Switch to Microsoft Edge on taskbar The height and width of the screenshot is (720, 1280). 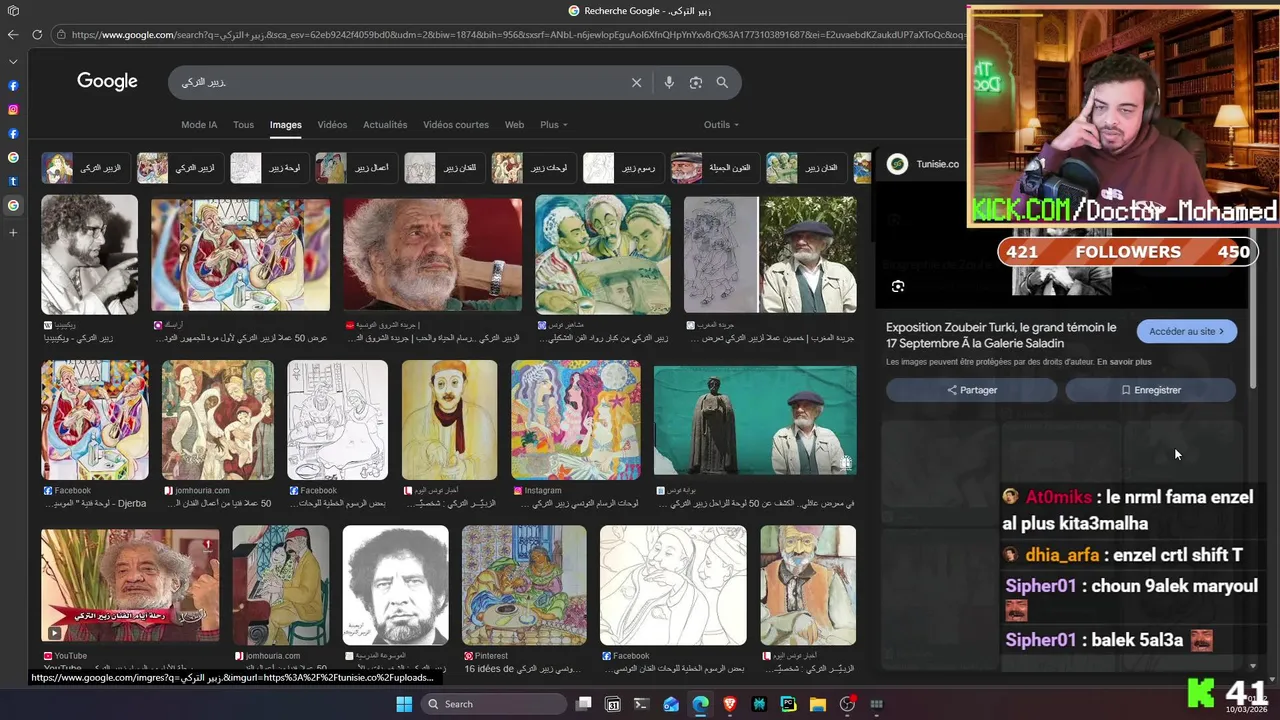[x=701, y=704]
